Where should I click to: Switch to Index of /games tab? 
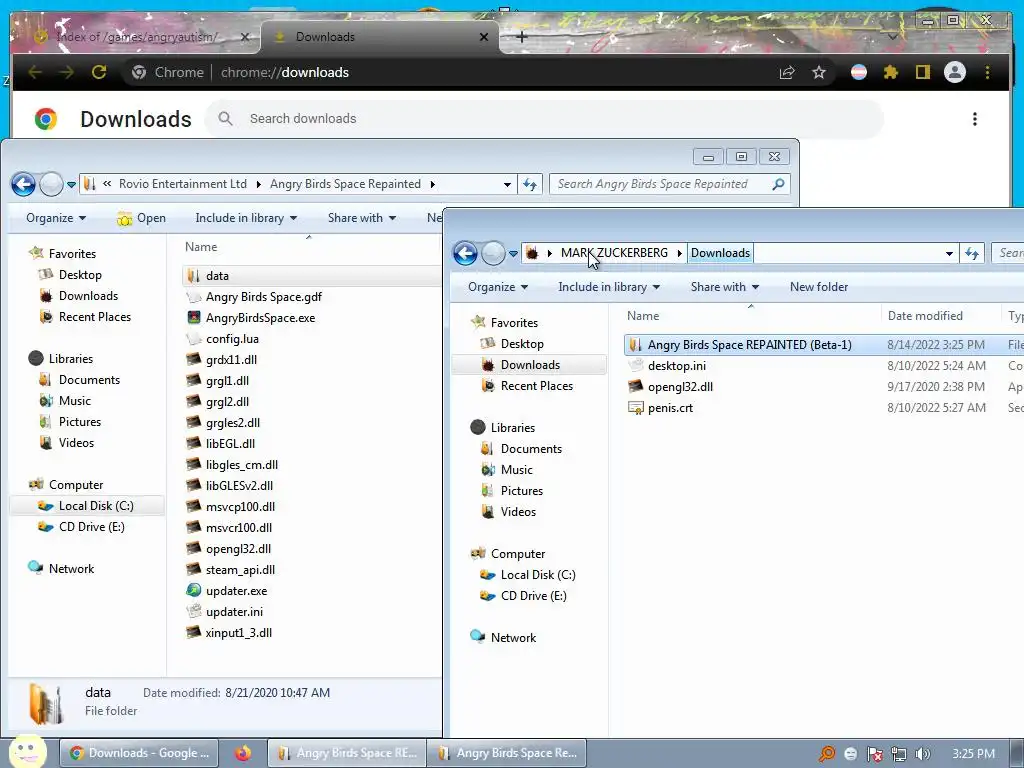tap(137, 37)
